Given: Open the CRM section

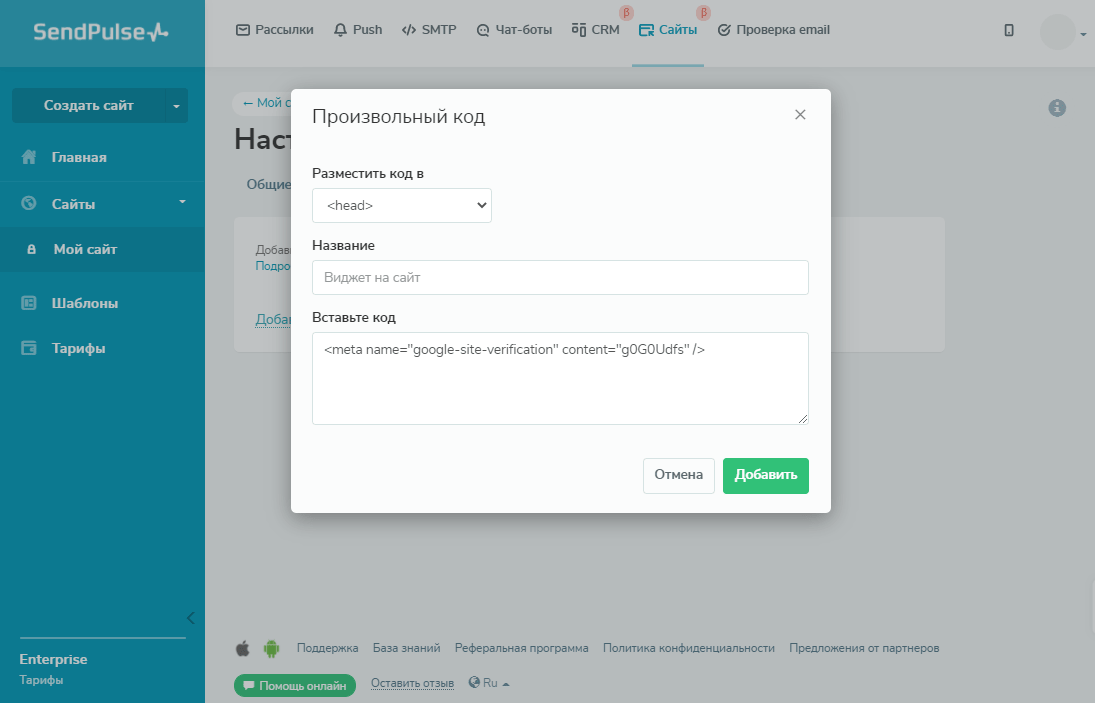Looking at the screenshot, I should pyautogui.click(x=596, y=30).
